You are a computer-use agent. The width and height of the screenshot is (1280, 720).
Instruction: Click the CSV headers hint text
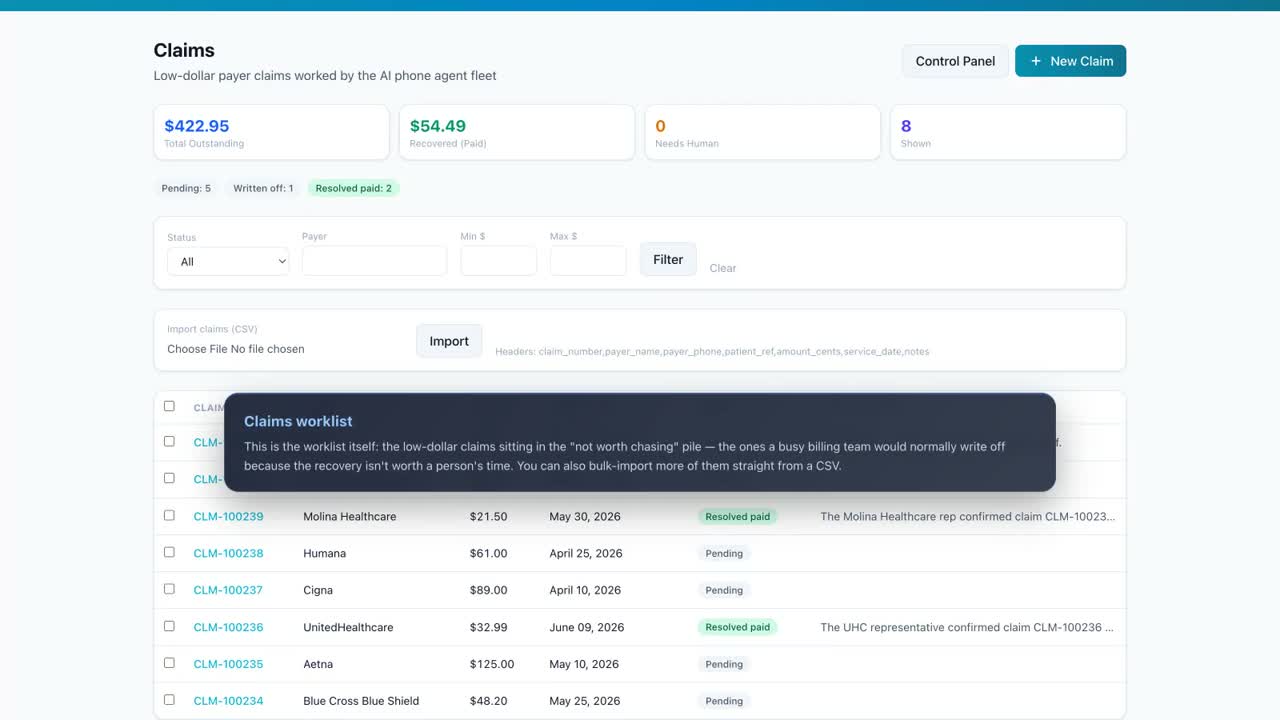coord(712,352)
